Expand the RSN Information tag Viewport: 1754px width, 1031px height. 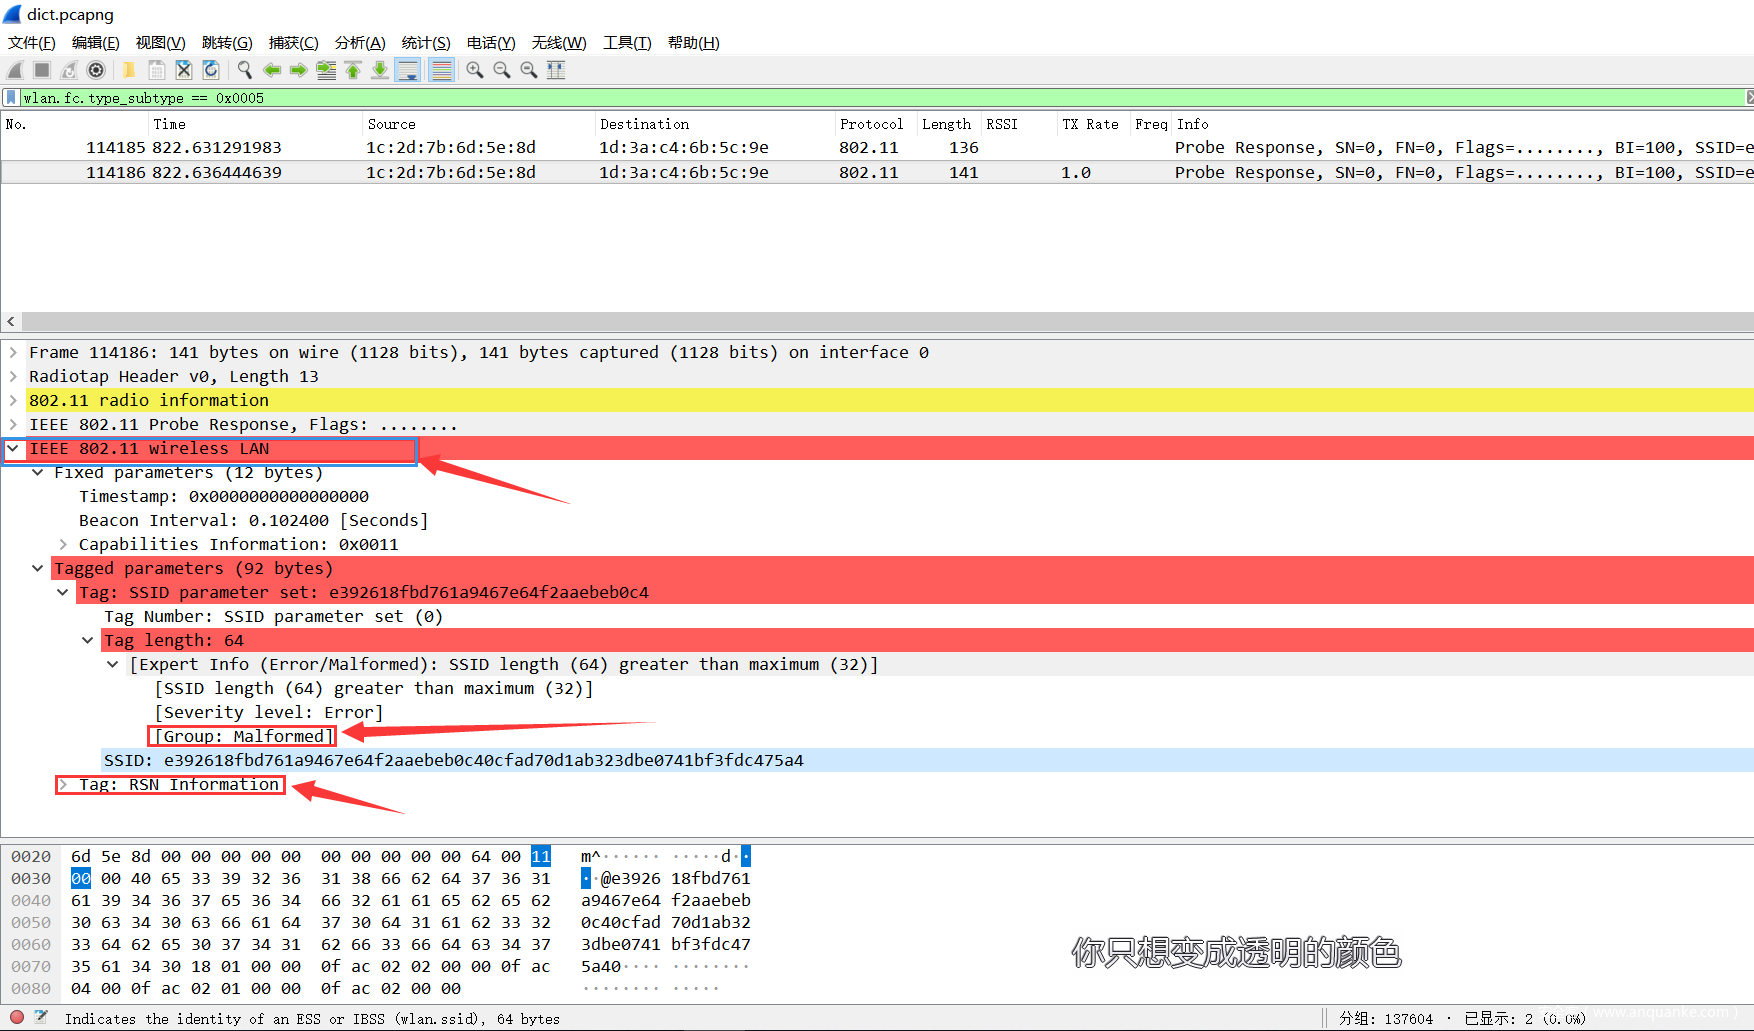[x=63, y=785]
